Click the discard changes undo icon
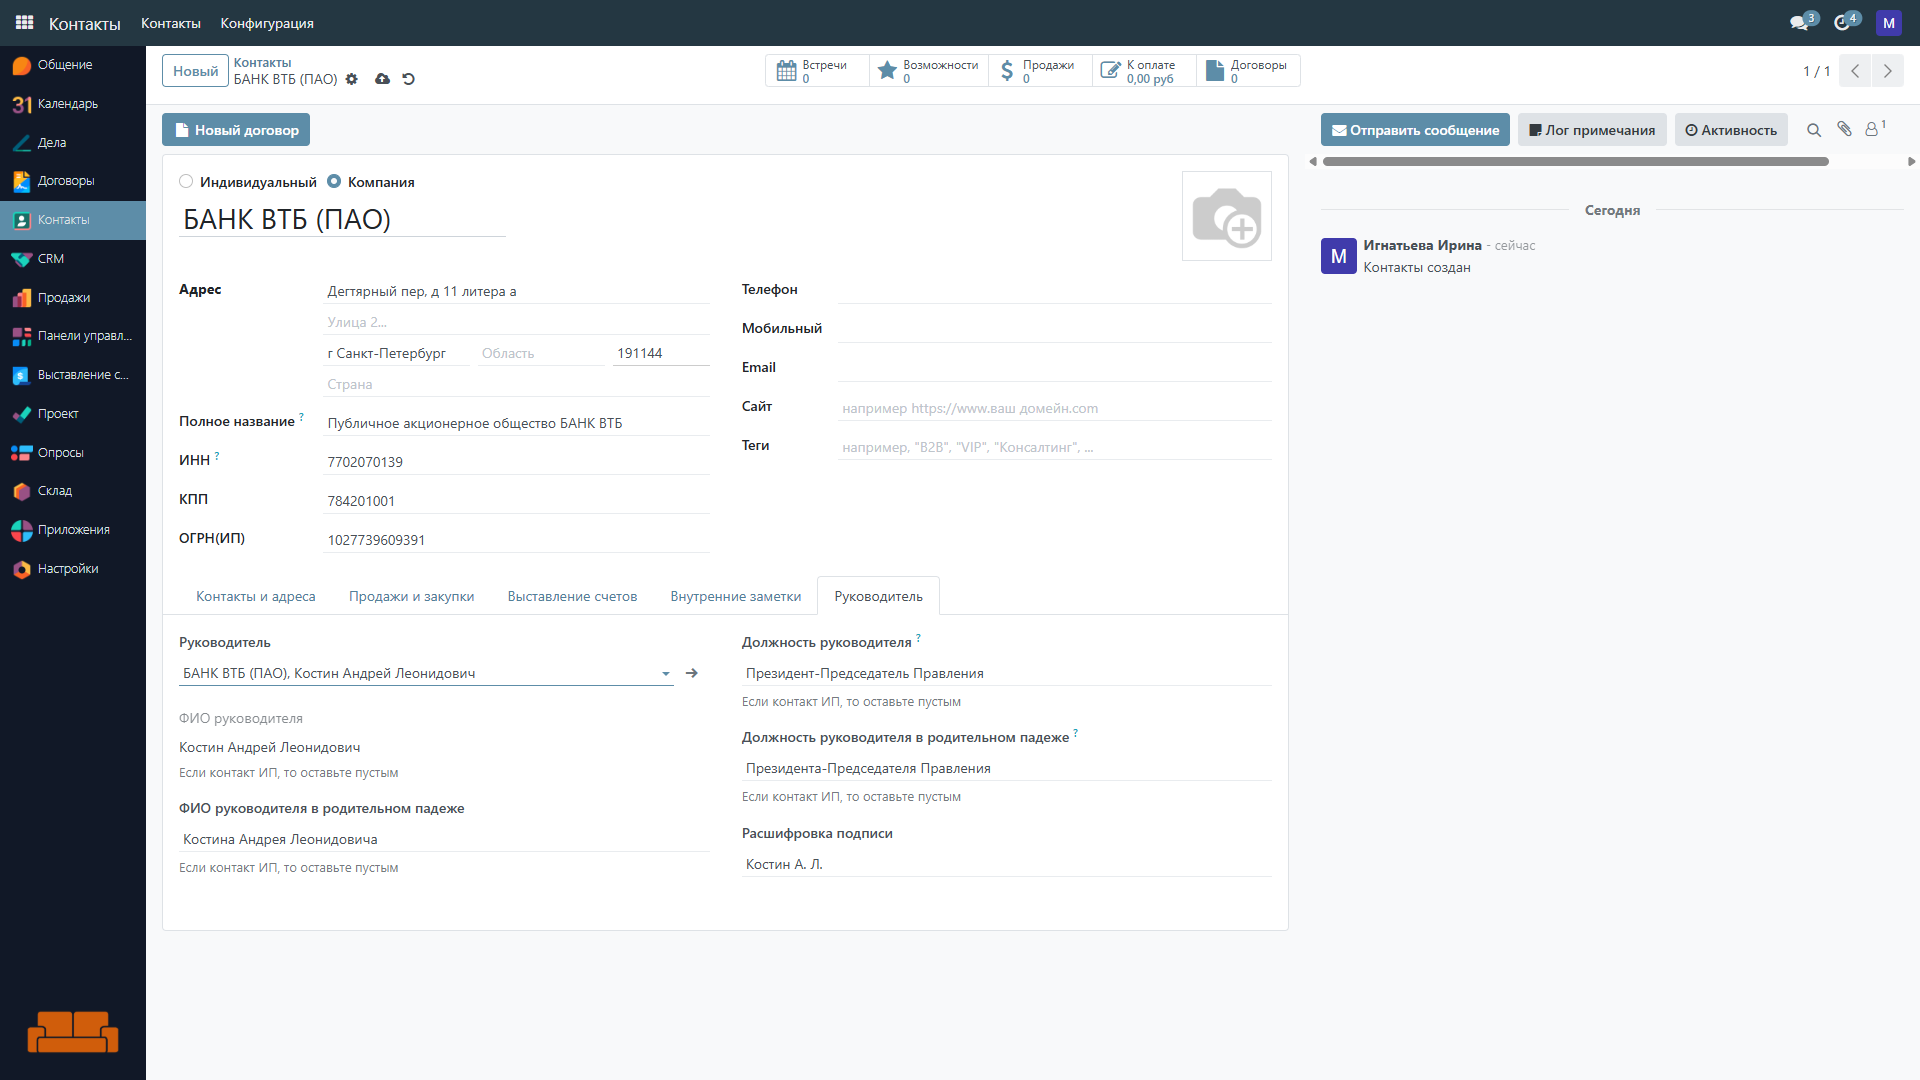 pos(408,79)
